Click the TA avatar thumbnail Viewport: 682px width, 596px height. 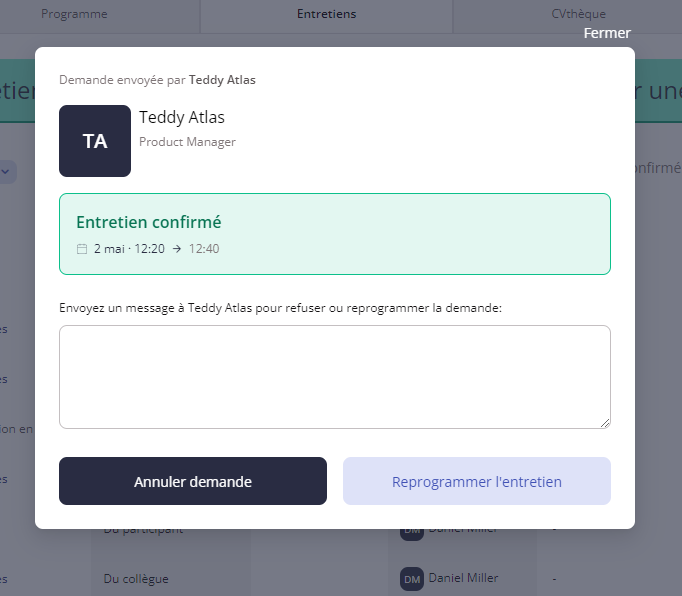click(x=95, y=141)
